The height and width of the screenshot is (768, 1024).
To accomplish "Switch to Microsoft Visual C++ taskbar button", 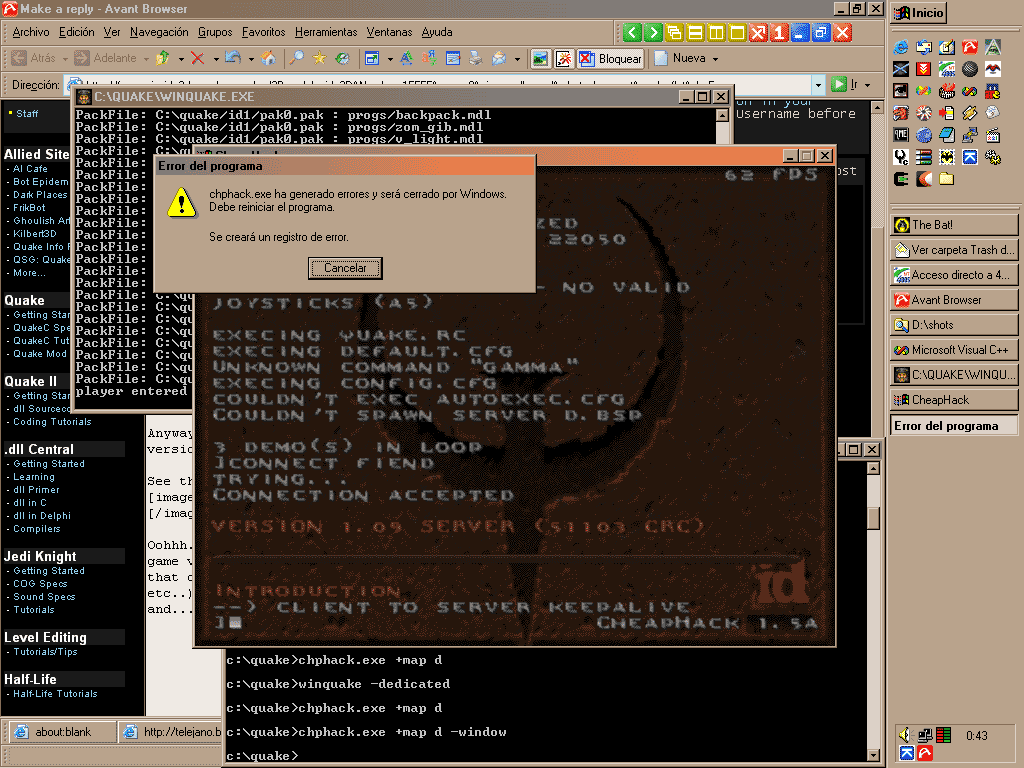I will (x=953, y=350).
